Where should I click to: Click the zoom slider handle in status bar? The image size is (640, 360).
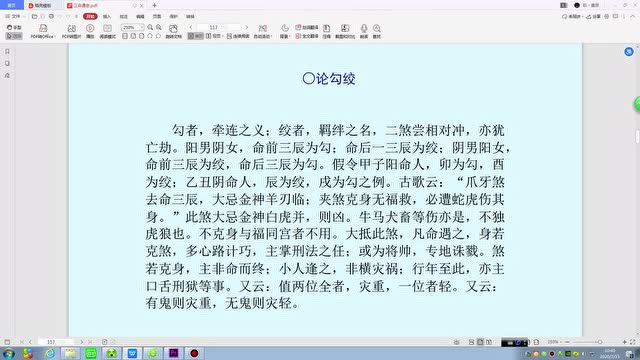[x=600, y=342]
